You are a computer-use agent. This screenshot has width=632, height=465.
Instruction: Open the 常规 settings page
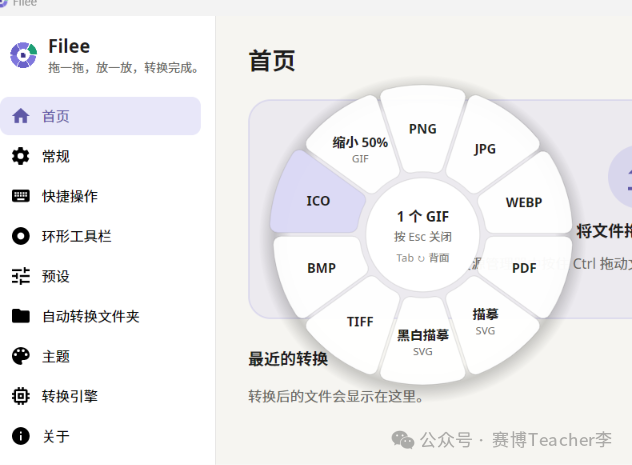101,156
